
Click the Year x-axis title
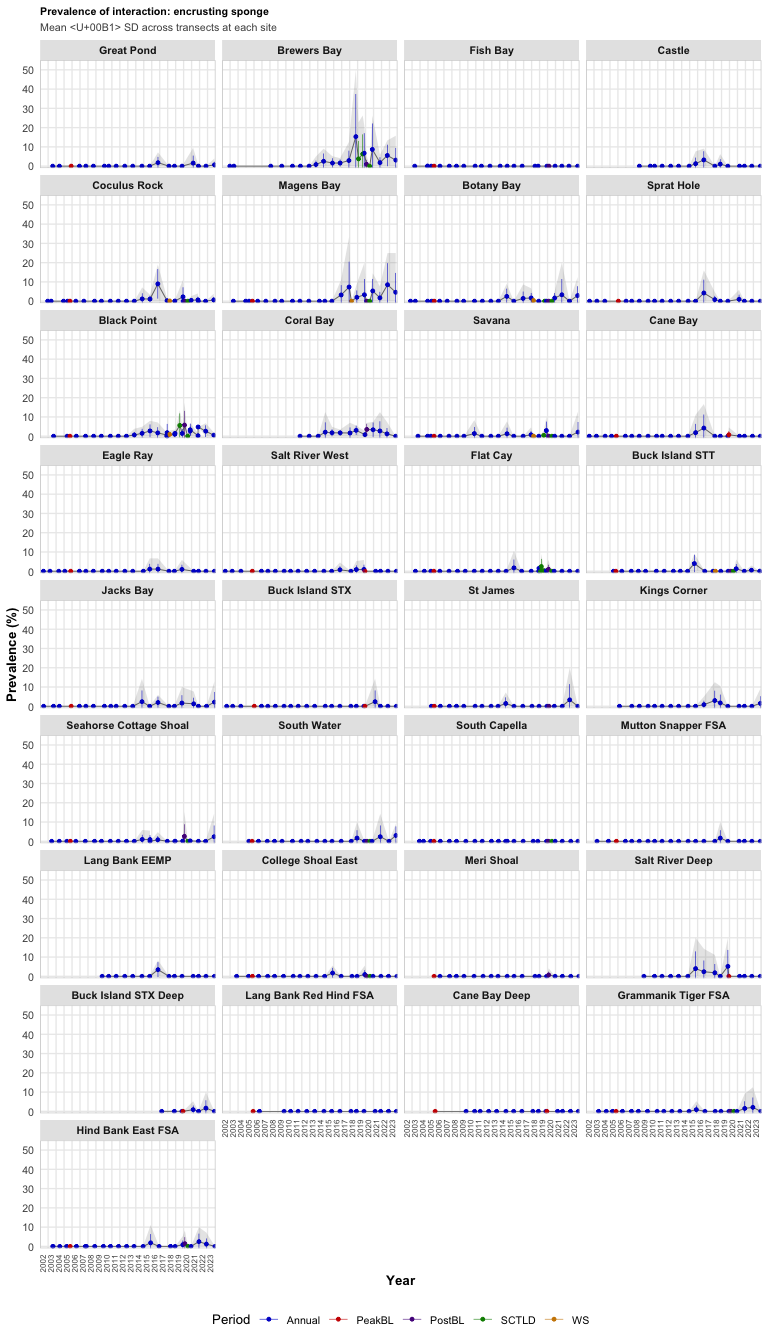(x=400, y=1280)
